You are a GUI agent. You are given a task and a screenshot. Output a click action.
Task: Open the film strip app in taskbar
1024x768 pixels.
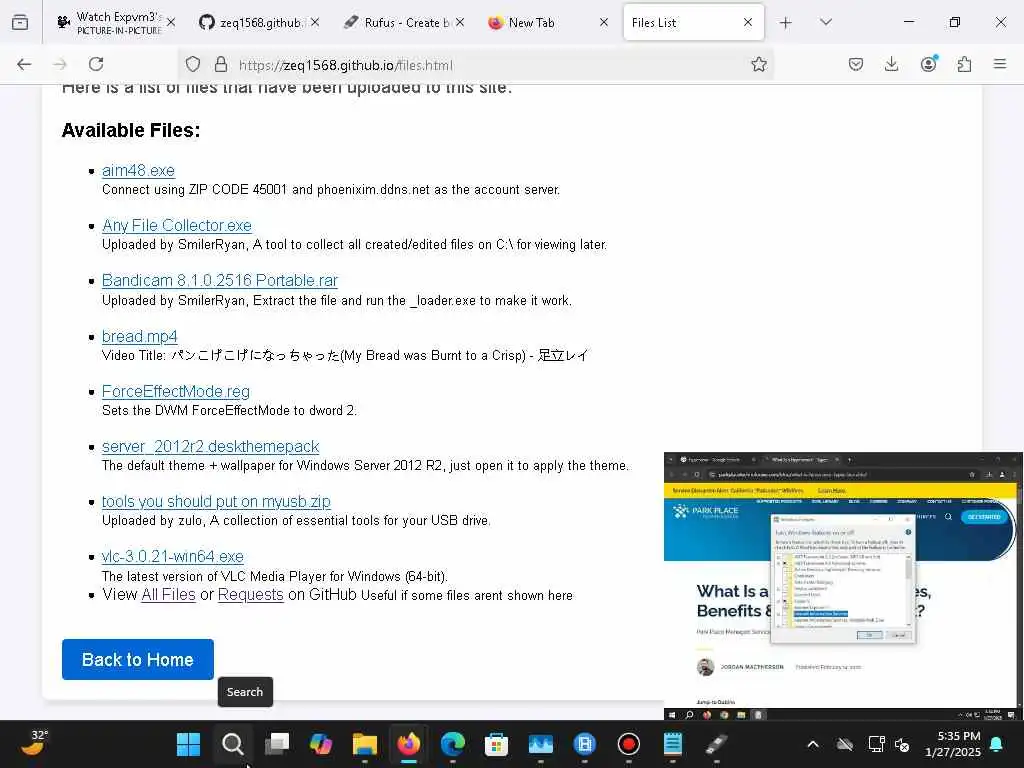pyautogui.click(x=584, y=744)
